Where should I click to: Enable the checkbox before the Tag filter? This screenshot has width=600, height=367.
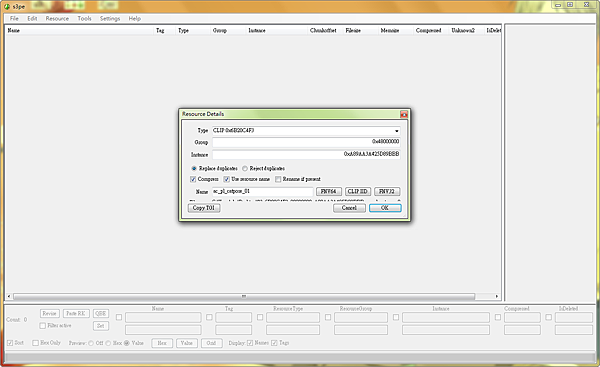[209, 317]
